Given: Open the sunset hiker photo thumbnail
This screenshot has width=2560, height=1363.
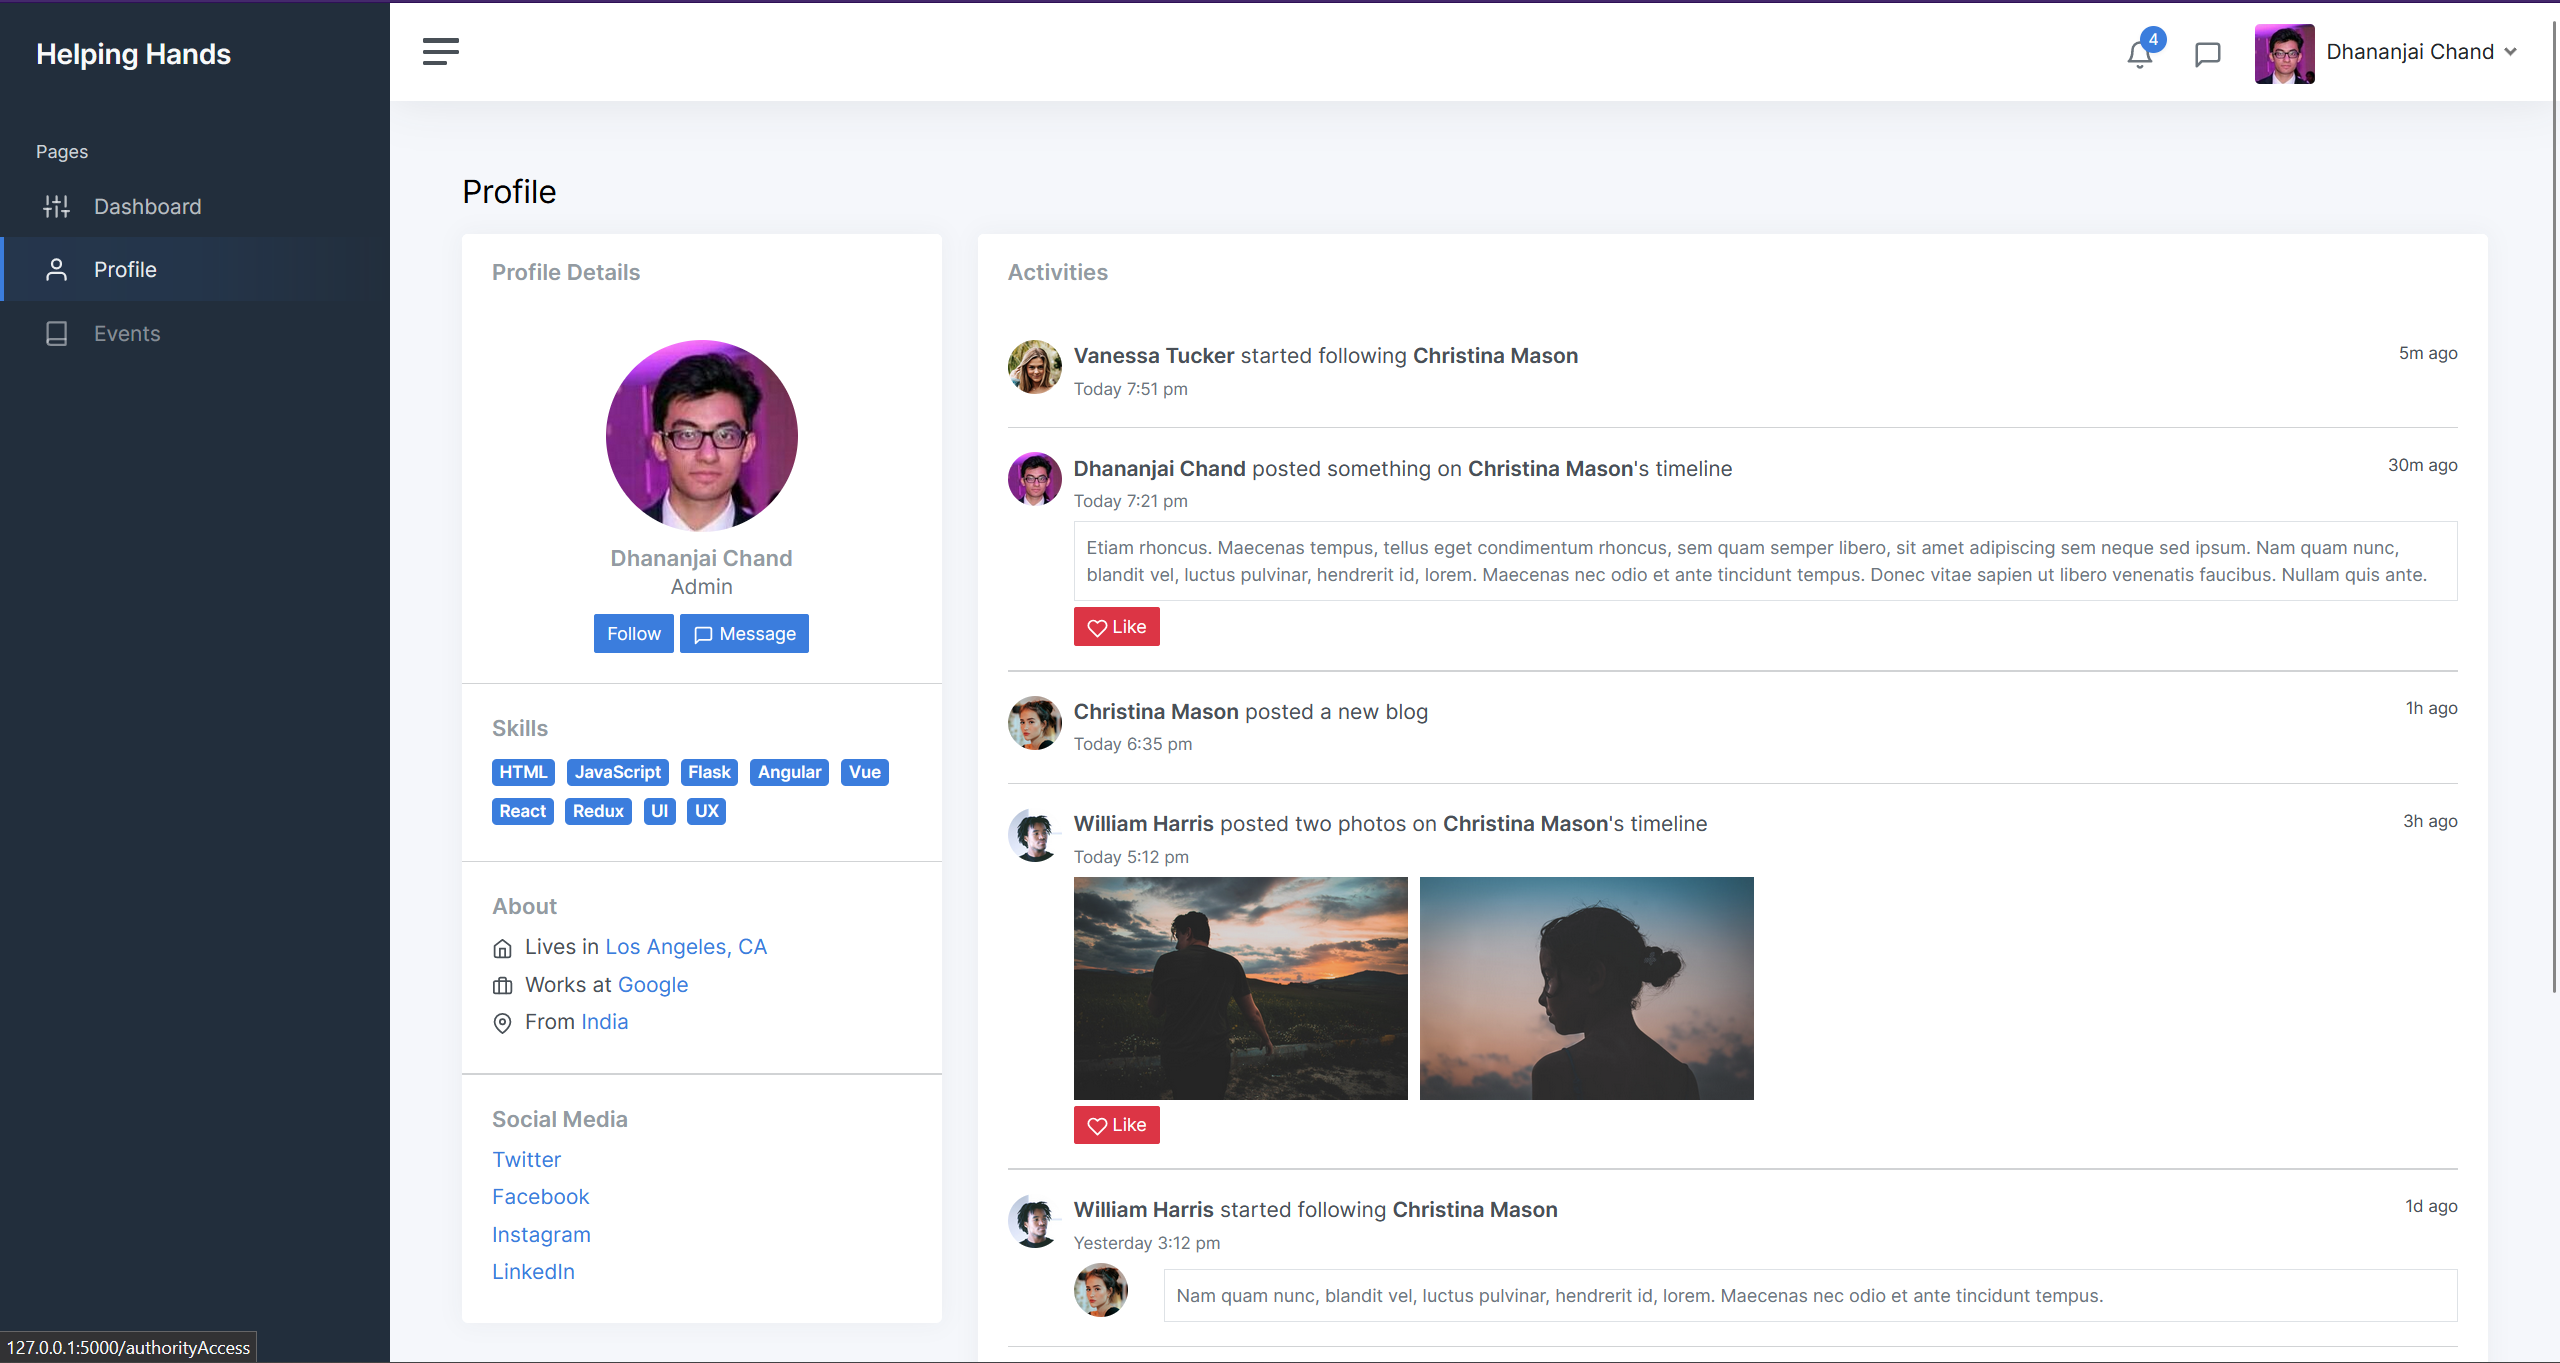Looking at the screenshot, I should click(1240, 988).
